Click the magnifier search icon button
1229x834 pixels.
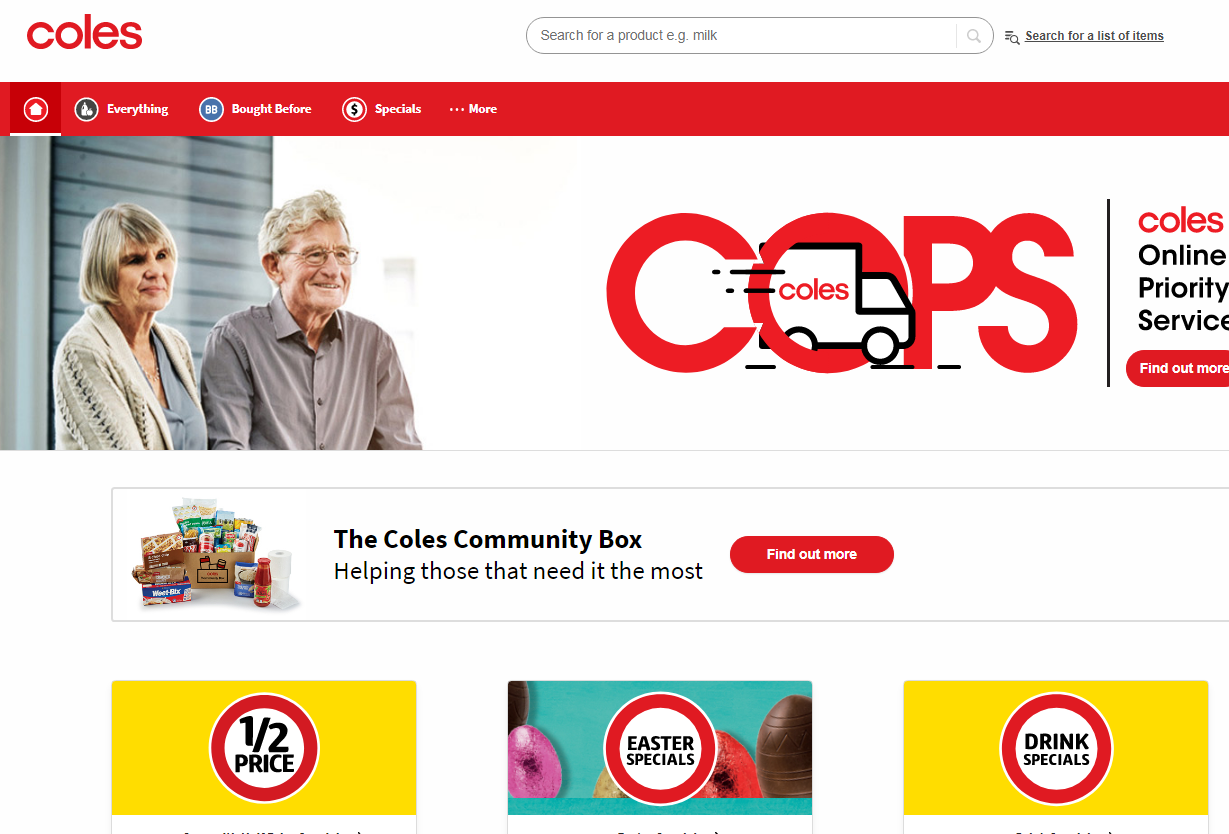point(974,36)
